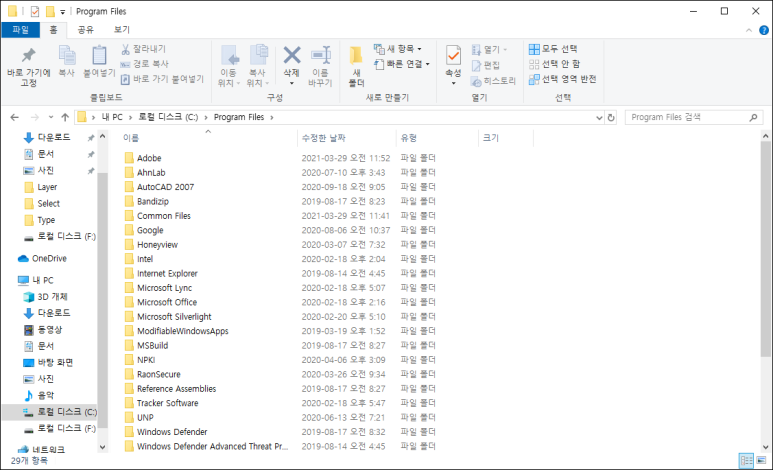Collapse the ribbon with the chevron
The image size is (773, 470).
[x=749, y=31]
